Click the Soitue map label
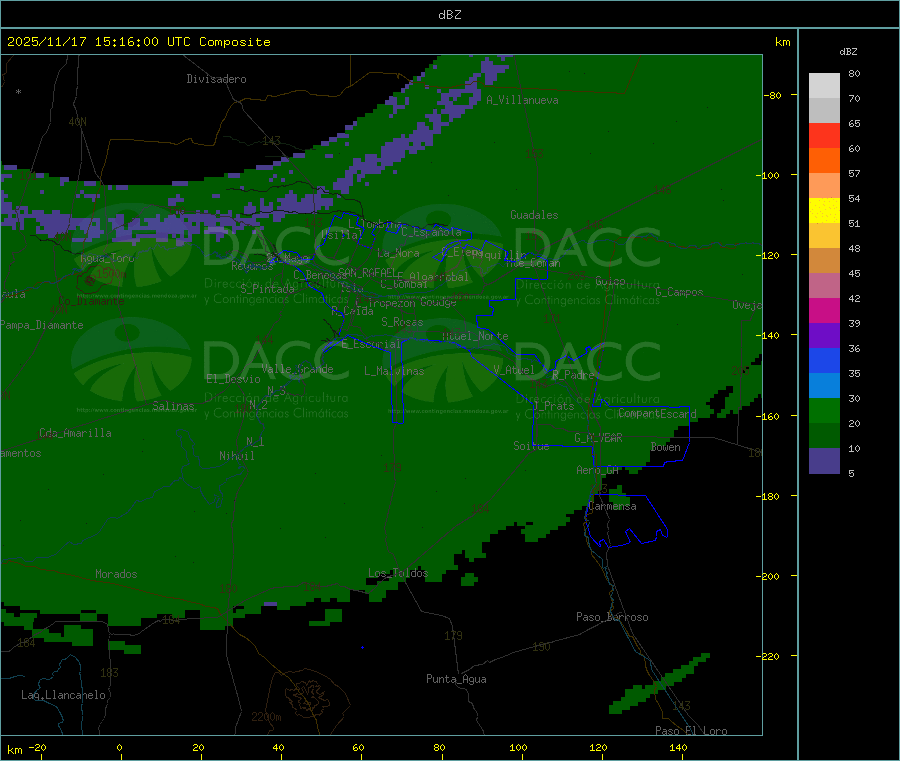Screen dimensions: 900x761 pos(531,446)
